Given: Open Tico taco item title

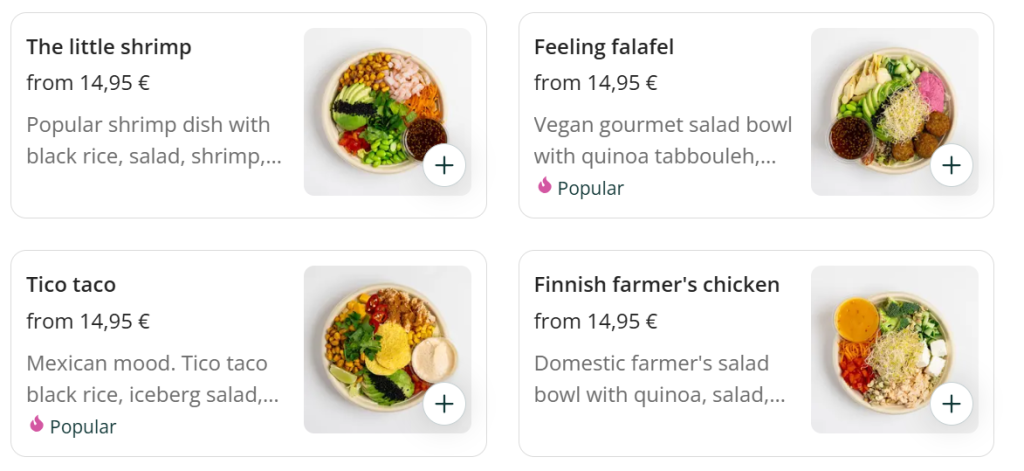Looking at the screenshot, I should point(71,285).
